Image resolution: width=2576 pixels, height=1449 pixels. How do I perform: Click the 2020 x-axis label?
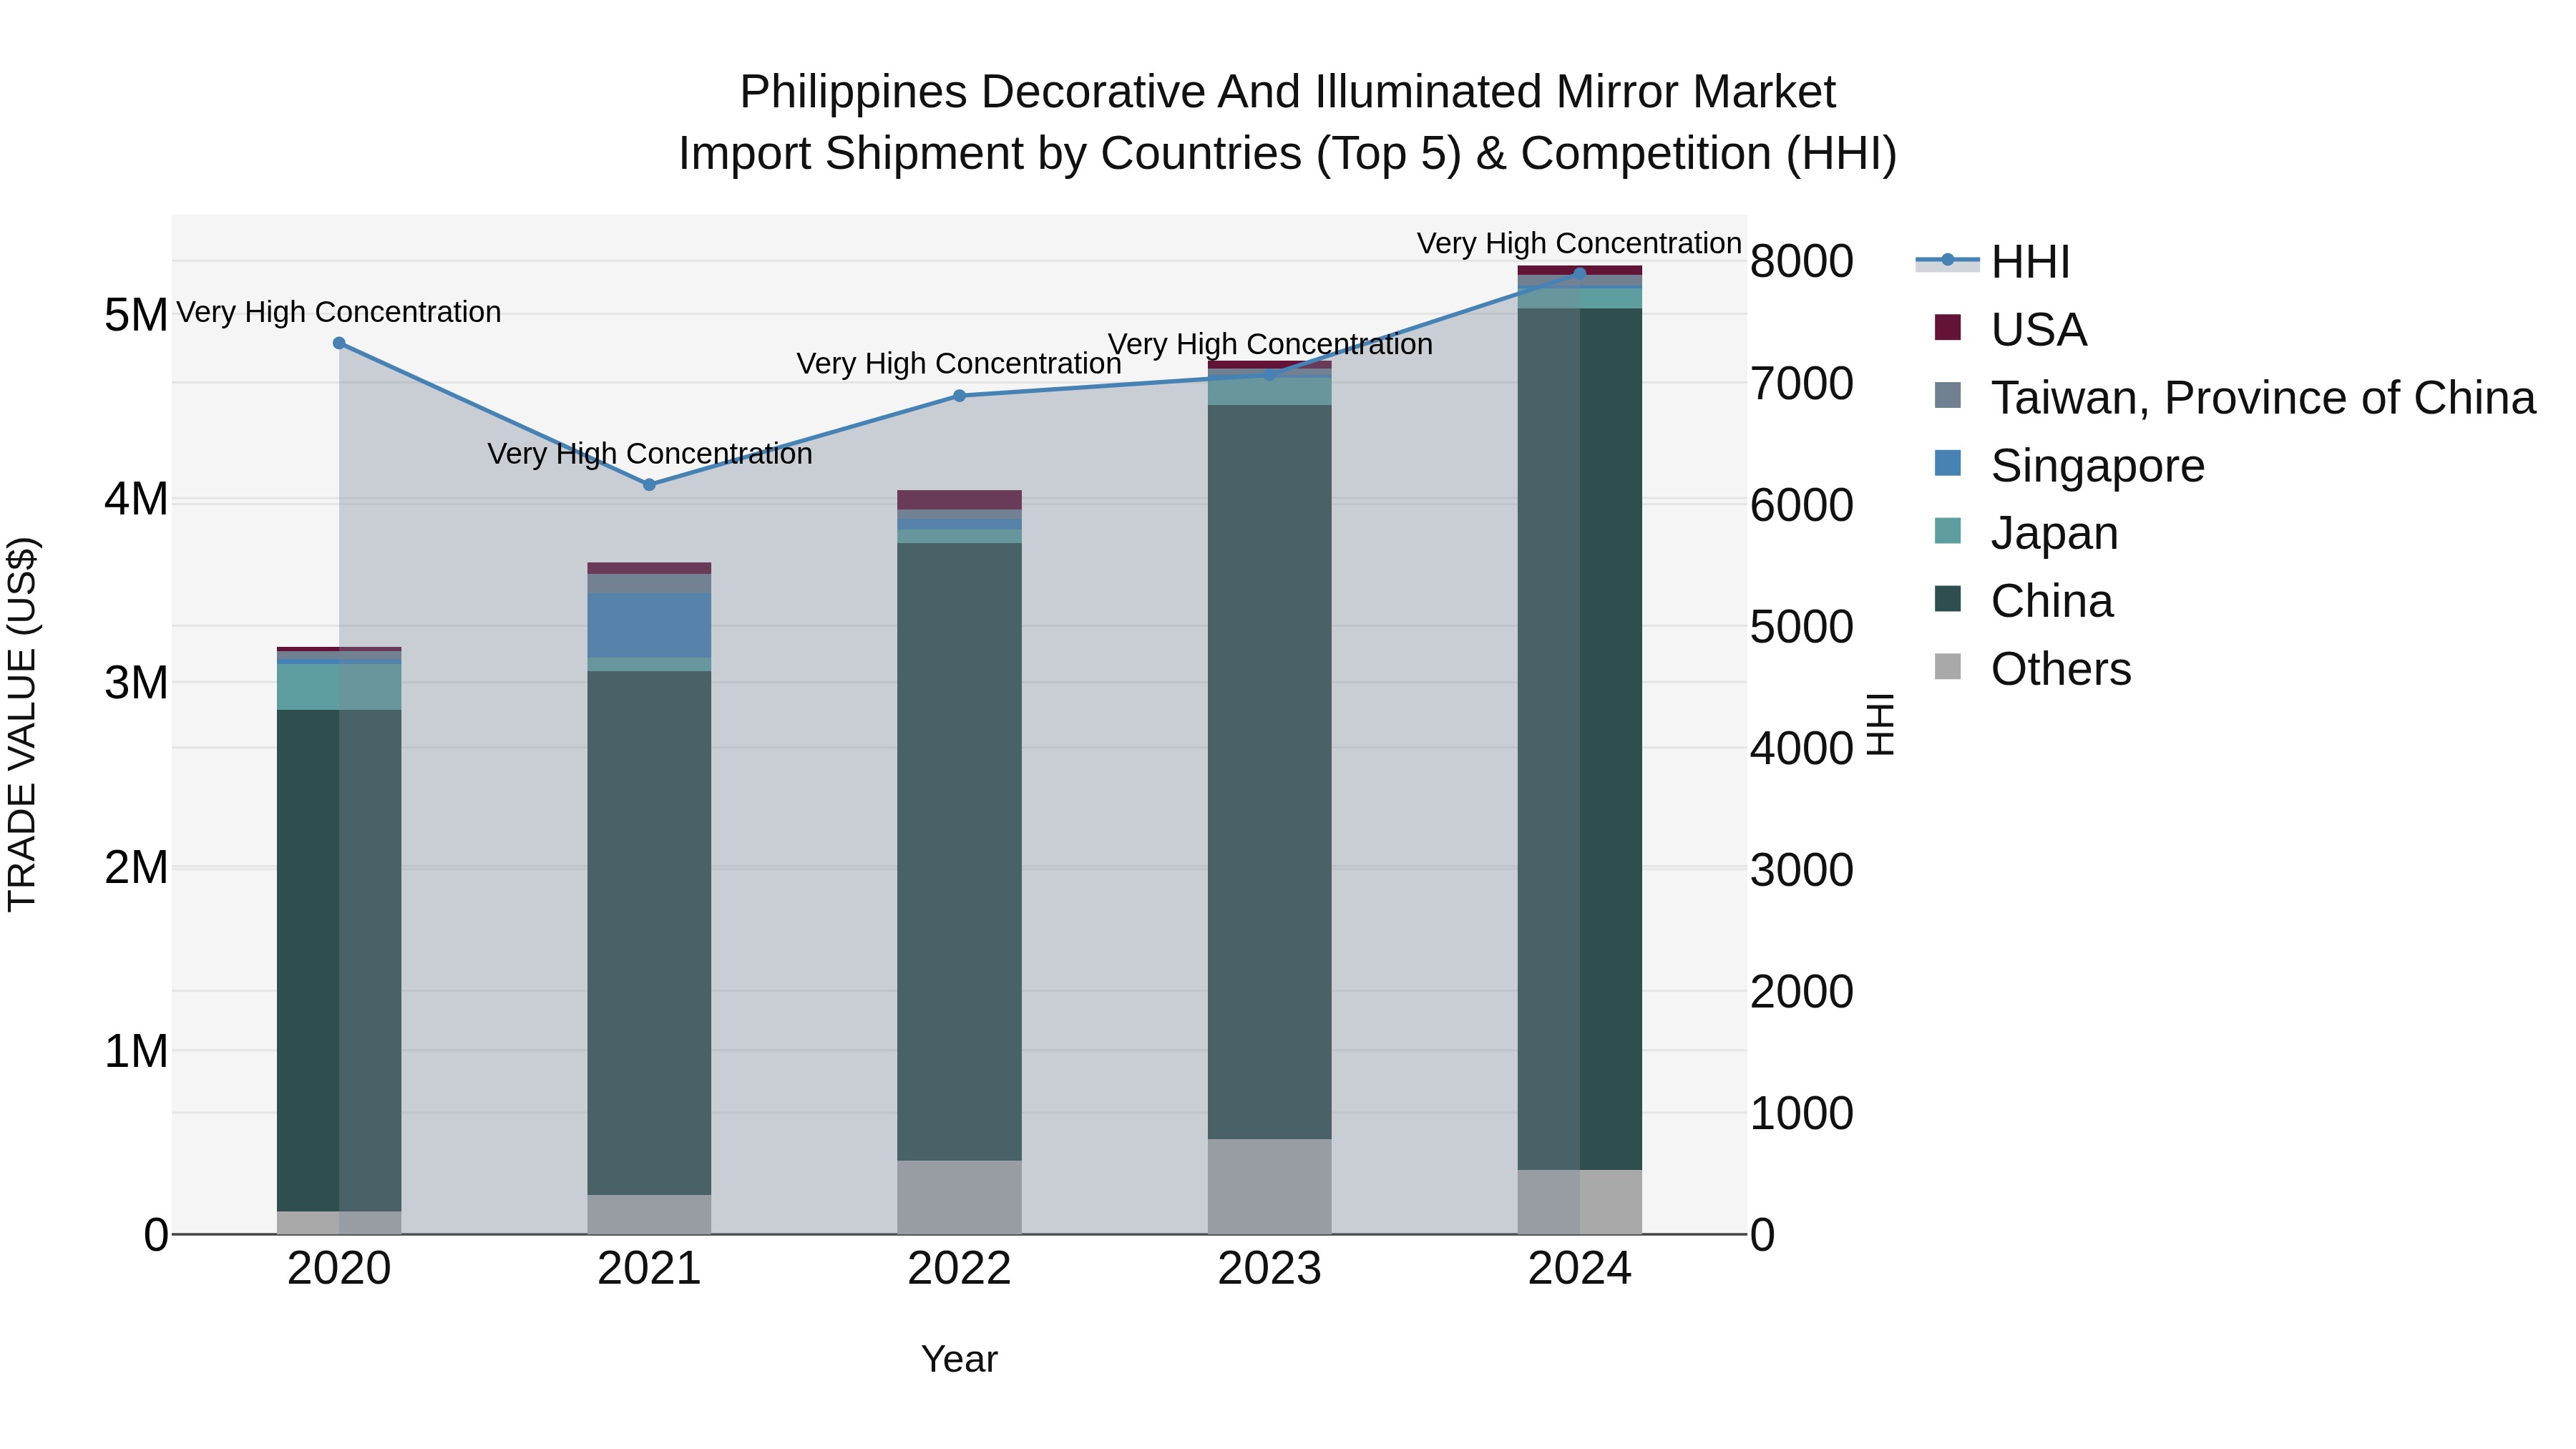(x=339, y=1269)
